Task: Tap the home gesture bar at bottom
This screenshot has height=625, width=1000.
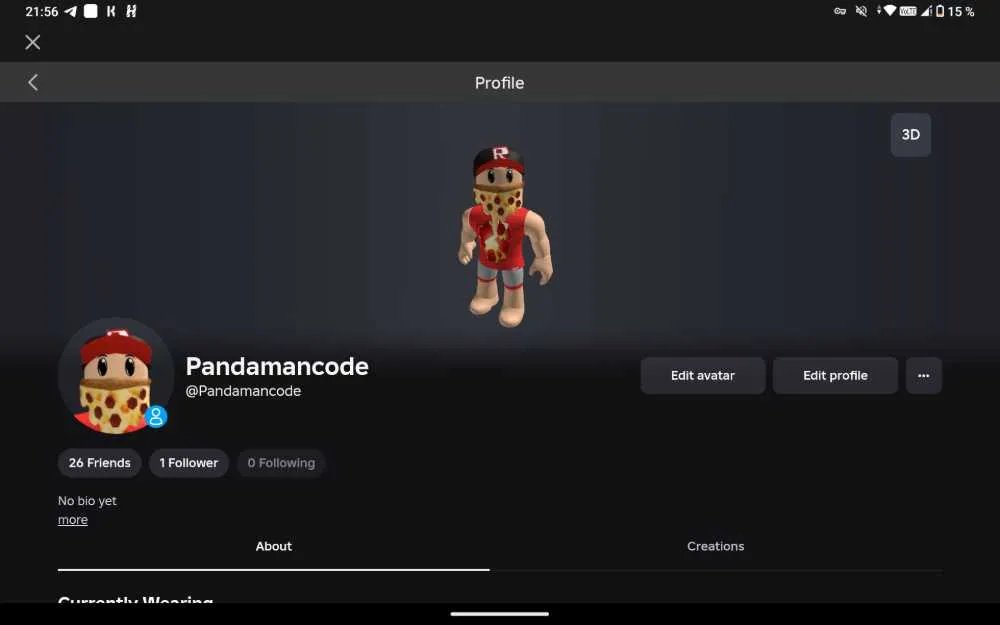Action: pos(499,614)
